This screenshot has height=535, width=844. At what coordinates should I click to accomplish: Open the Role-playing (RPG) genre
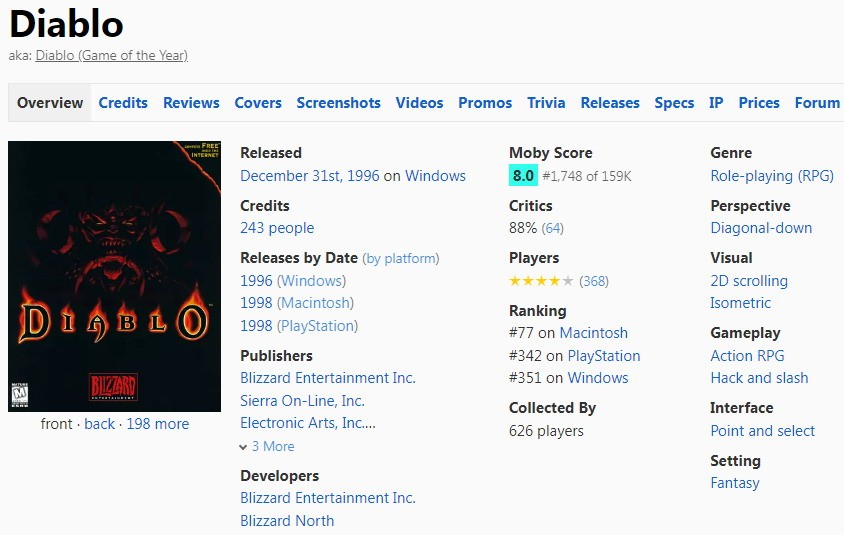(x=772, y=176)
